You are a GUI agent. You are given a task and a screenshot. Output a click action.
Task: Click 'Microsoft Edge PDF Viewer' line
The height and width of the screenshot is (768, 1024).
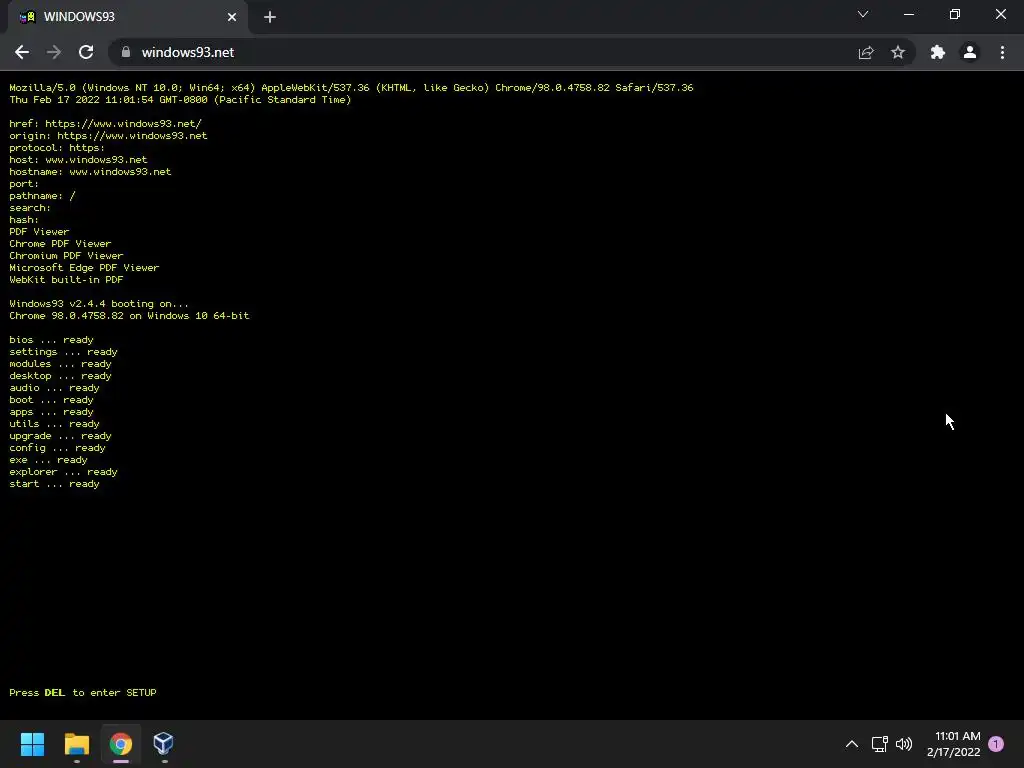tap(84, 268)
